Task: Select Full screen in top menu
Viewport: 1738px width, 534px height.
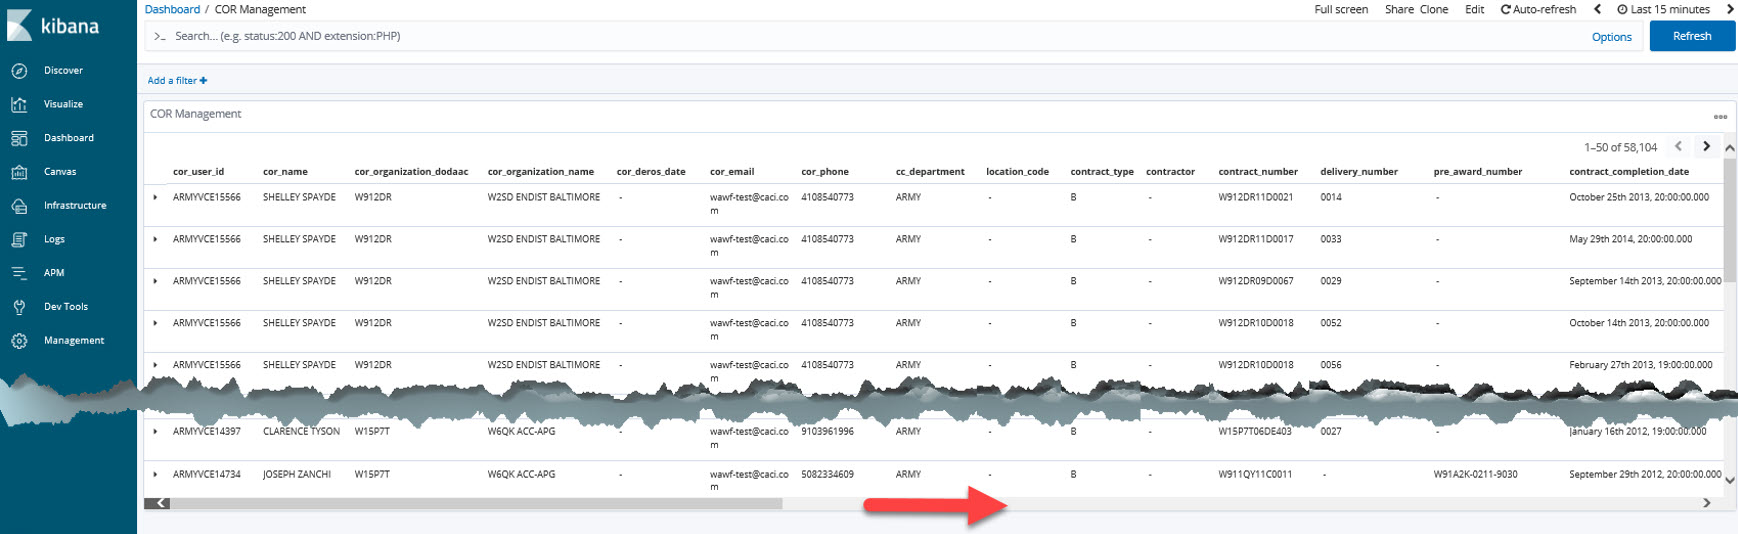Action: pos(1341,10)
